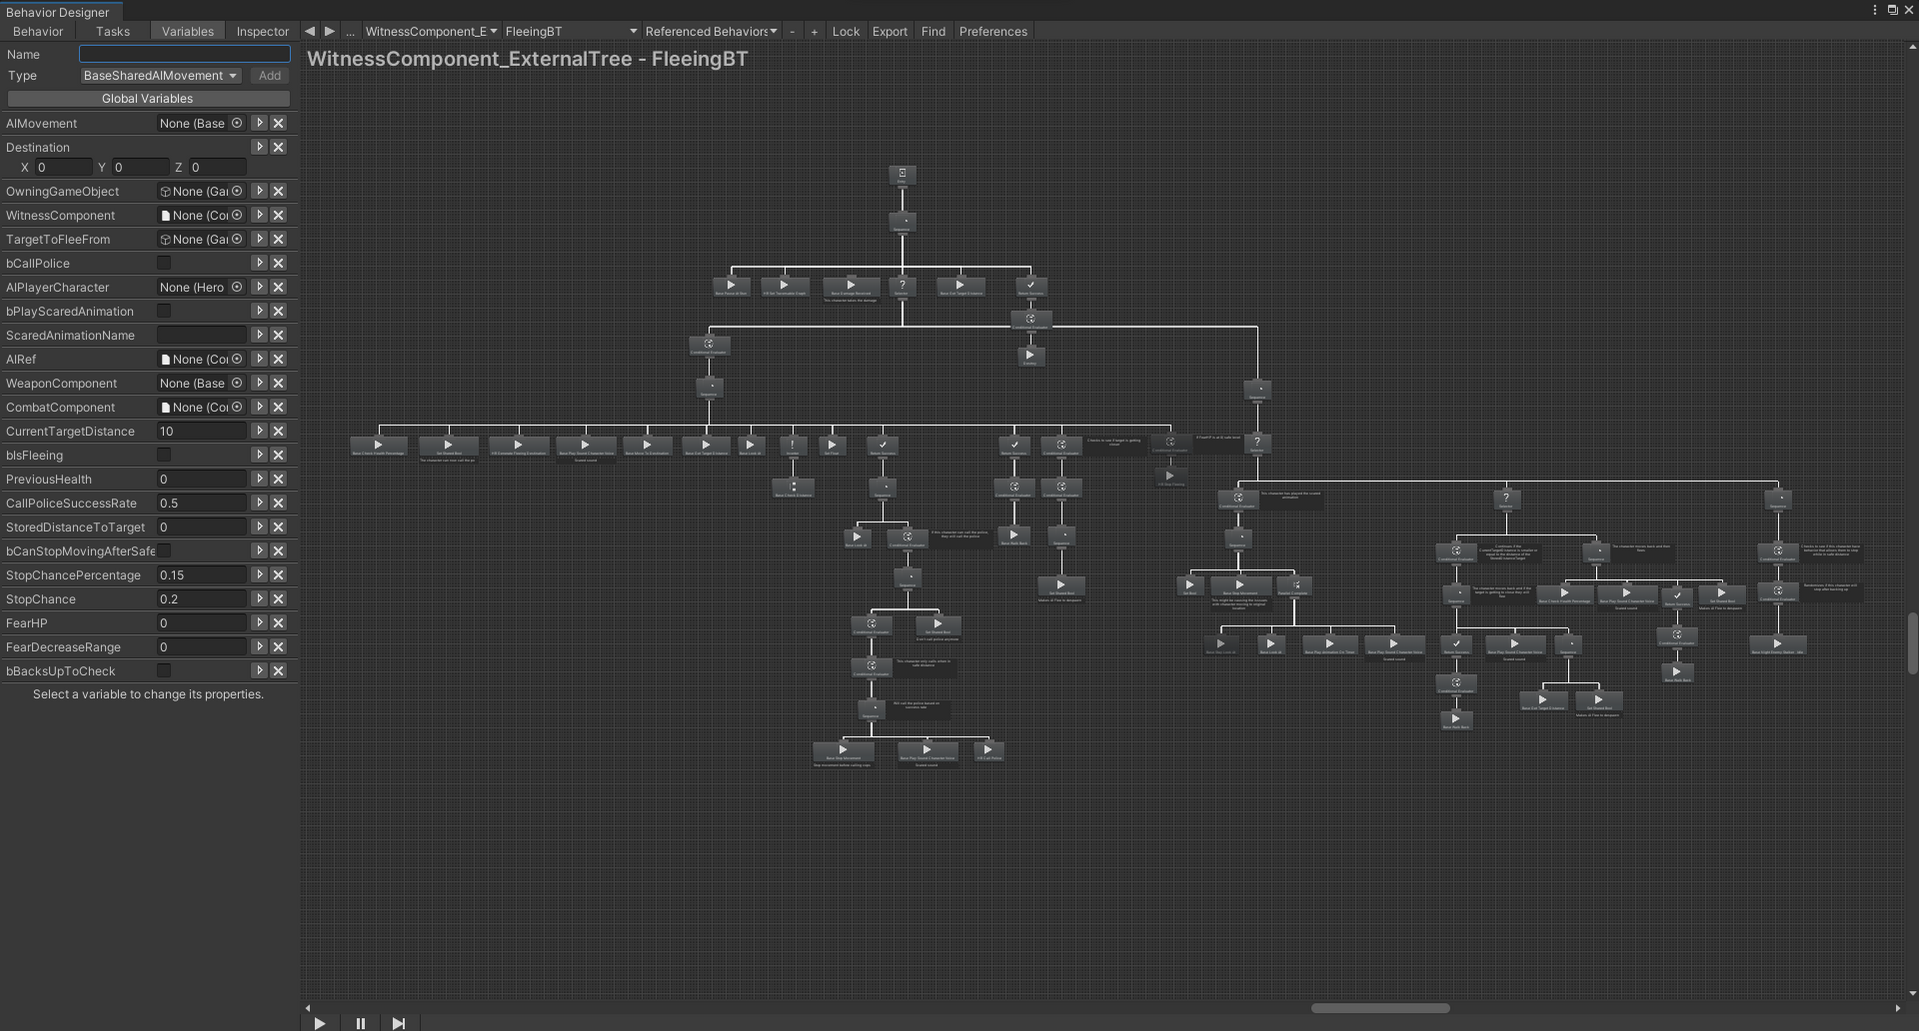This screenshot has width=1919, height=1031.
Task: Remove the ScaredAnimationName variable
Action: (279, 335)
